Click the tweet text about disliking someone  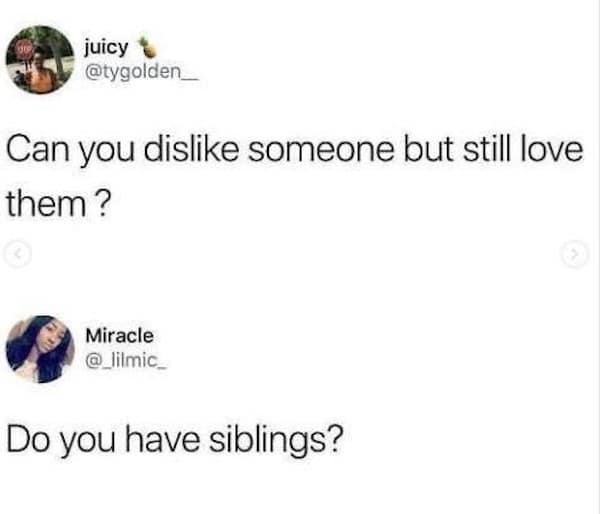(295, 176)
